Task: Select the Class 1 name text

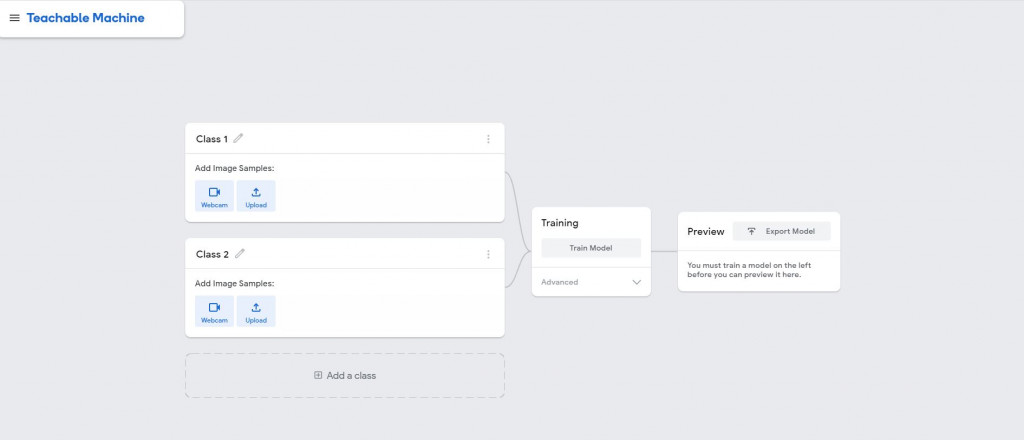Action: click(212, 139)
